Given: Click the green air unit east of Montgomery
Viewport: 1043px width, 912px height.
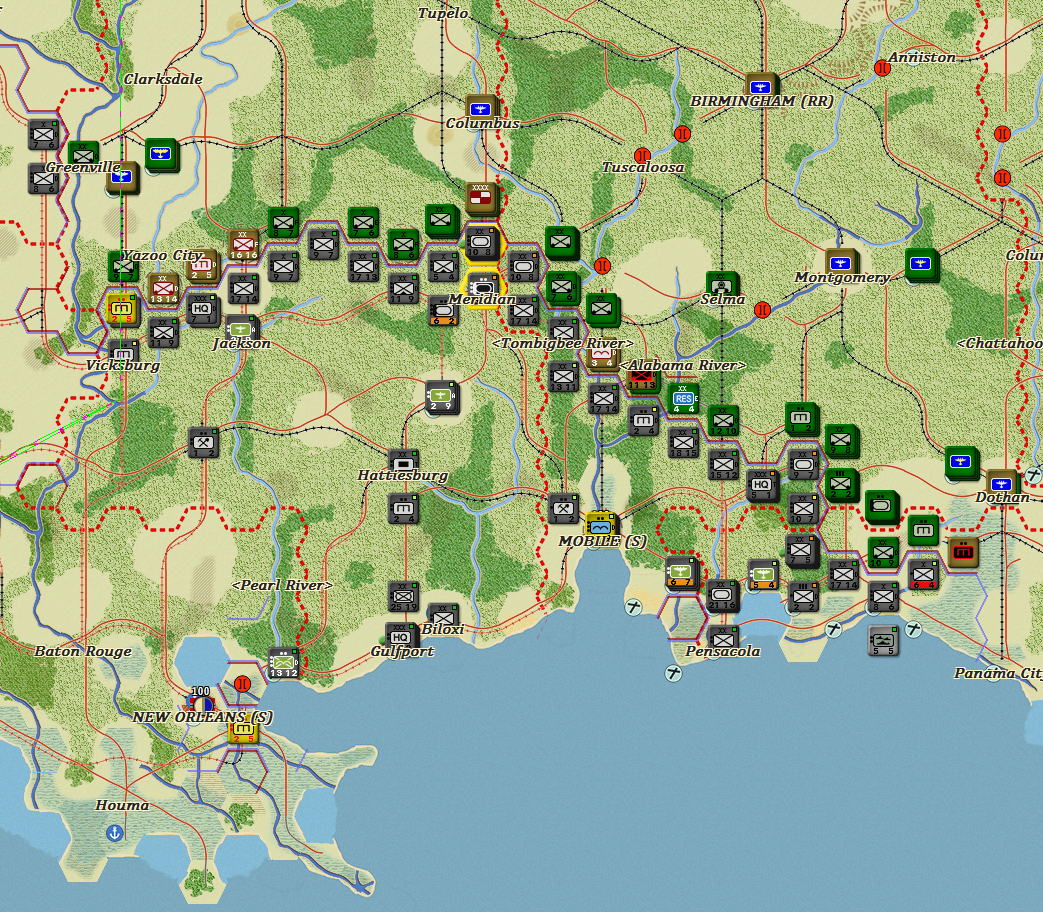Looking at the screenshot, I should click(x=921, y=263).
